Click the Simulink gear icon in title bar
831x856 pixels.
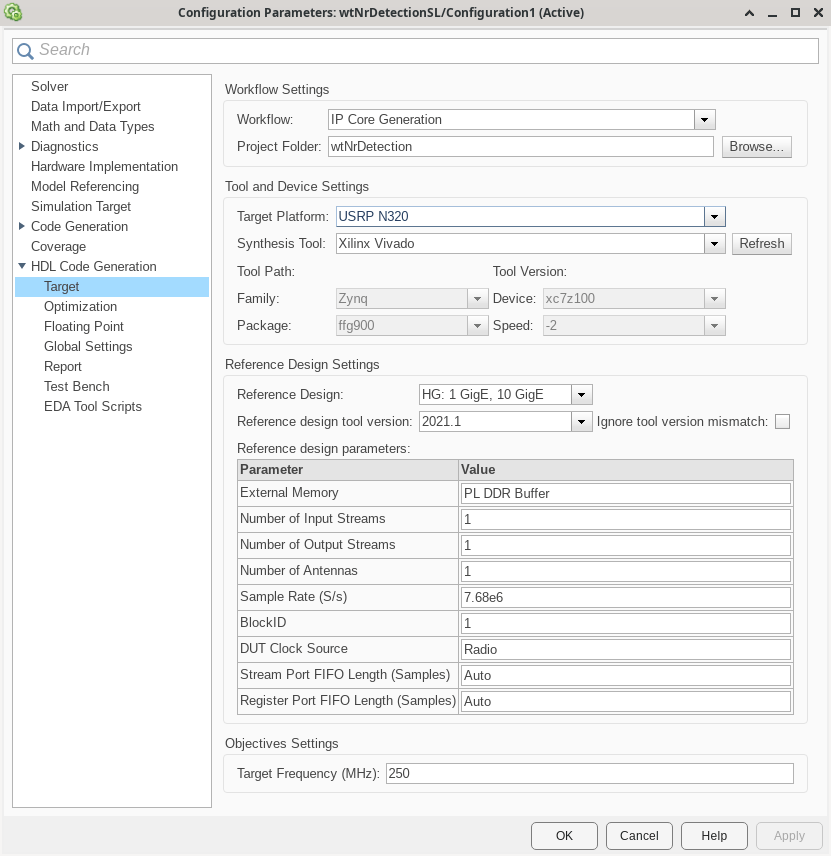(x=13, y=13)
